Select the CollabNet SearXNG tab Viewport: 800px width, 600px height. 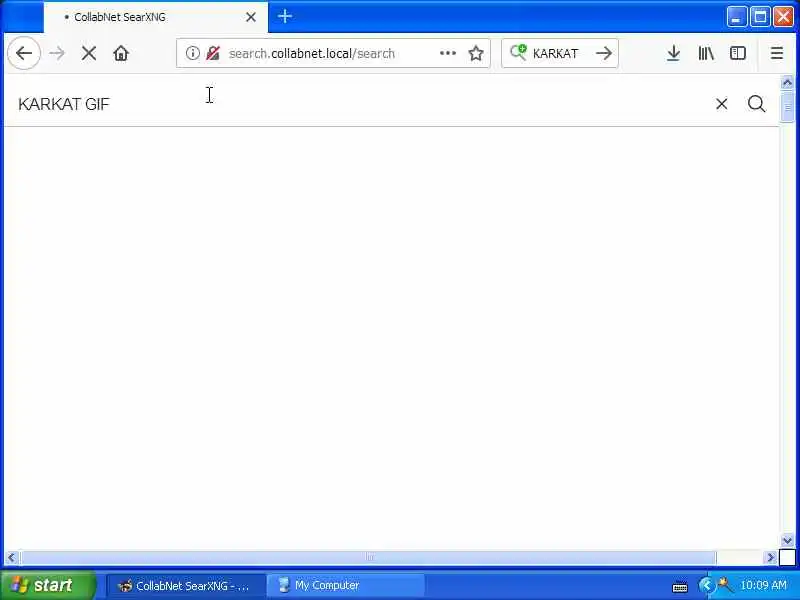156,17
